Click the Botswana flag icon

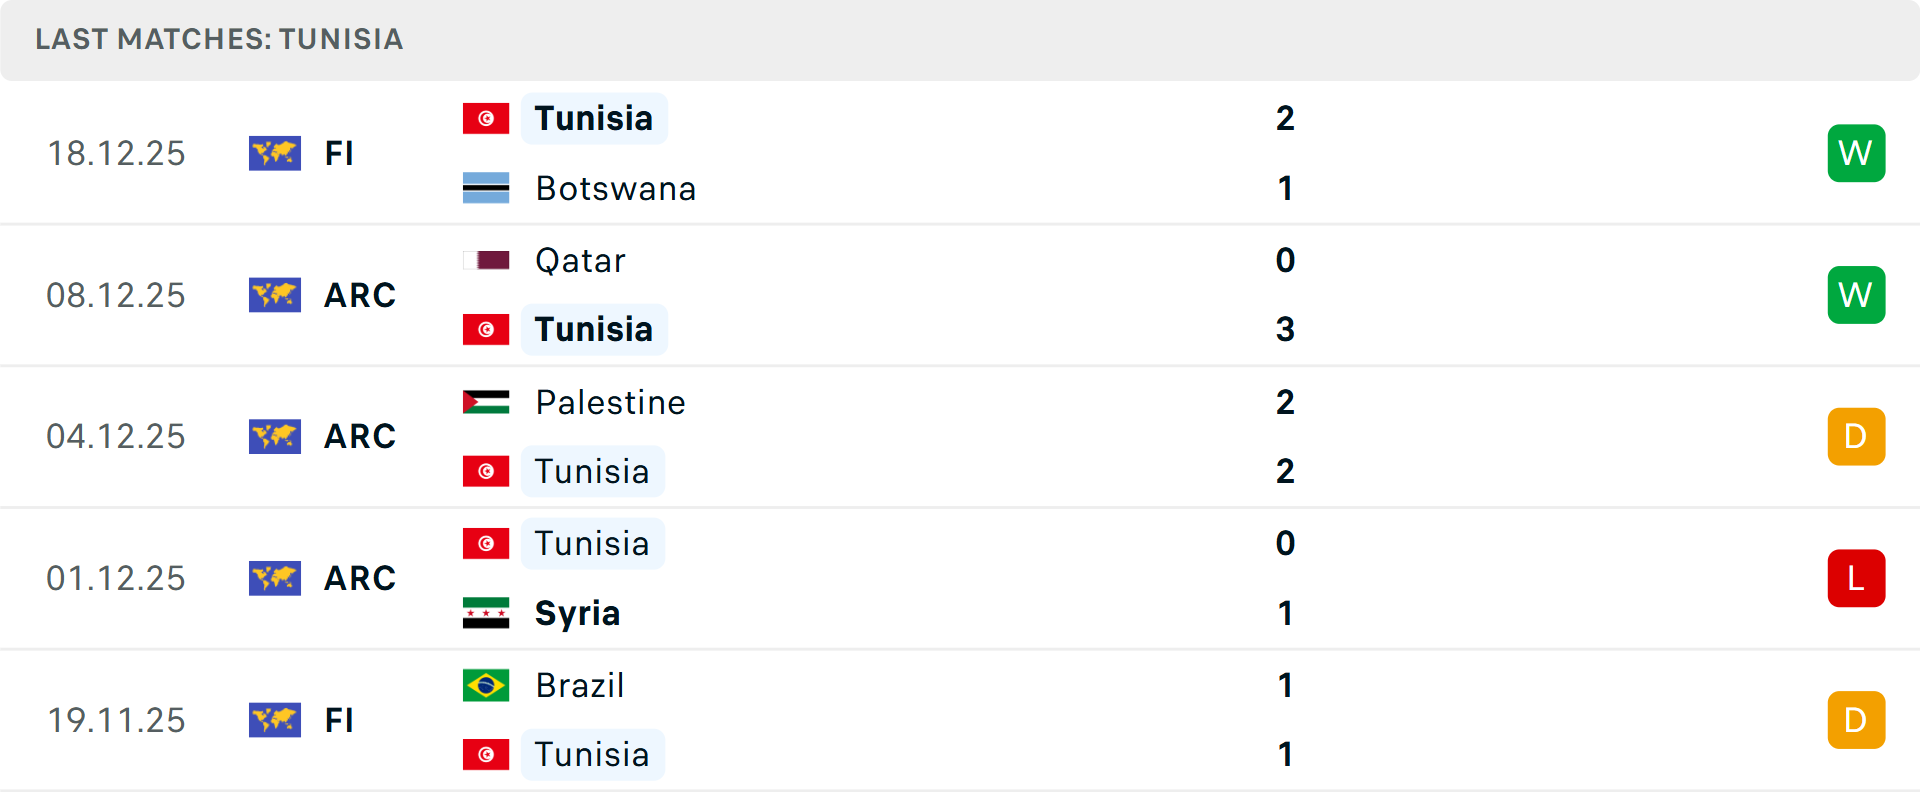(x=486, y=188)
